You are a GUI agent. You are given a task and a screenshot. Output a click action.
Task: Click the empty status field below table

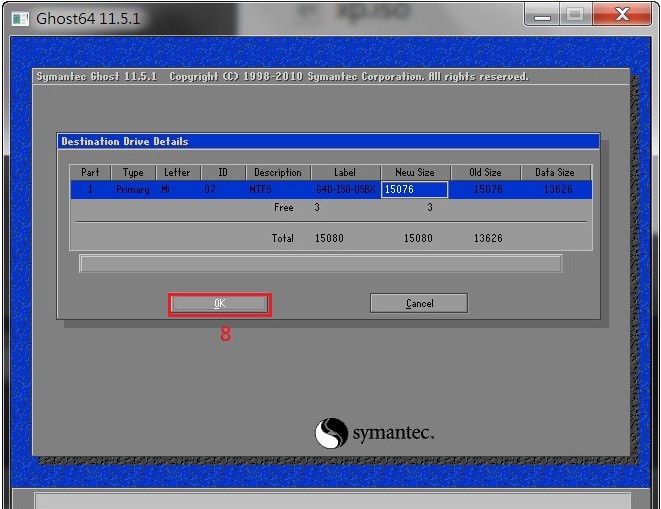click(x=320, y=264)
